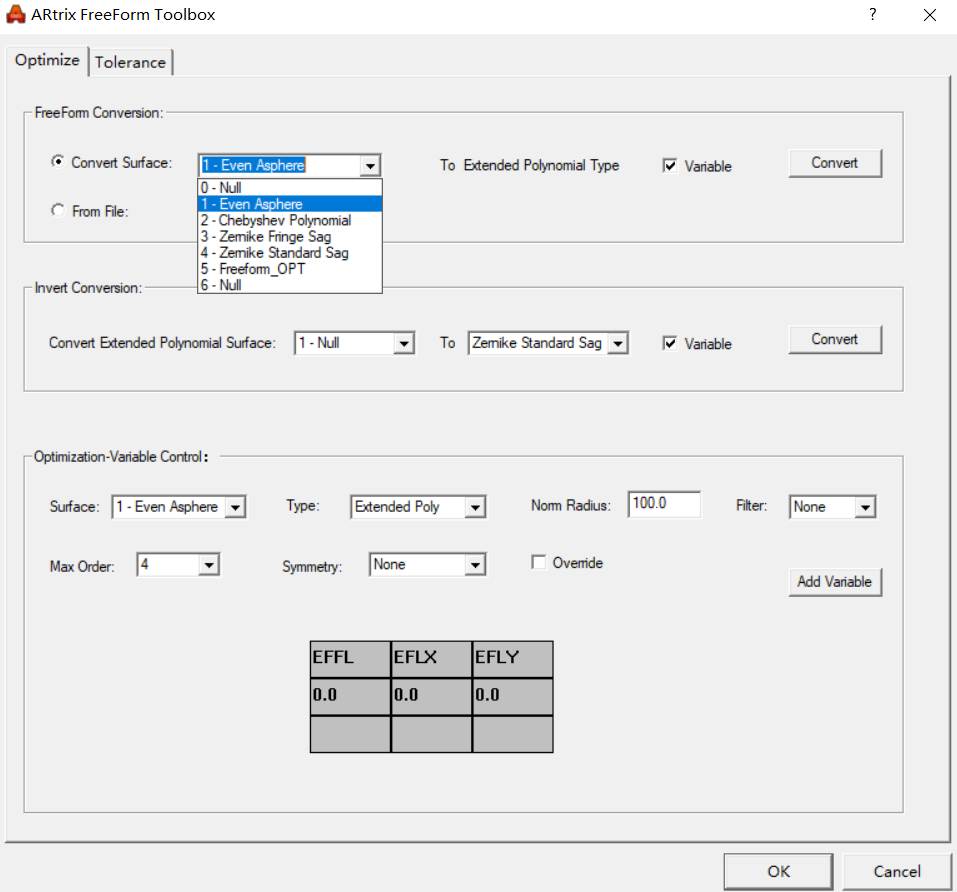957x892 pixels.
Task: Click the Add Variable button
Action: tap(835, 582)
